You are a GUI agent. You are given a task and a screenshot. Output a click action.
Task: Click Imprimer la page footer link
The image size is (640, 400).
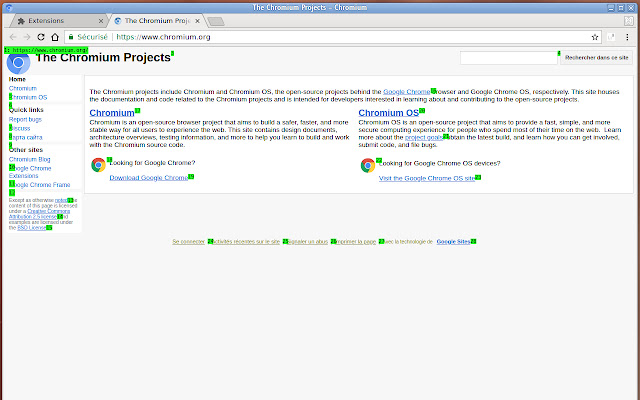[353, 242]
